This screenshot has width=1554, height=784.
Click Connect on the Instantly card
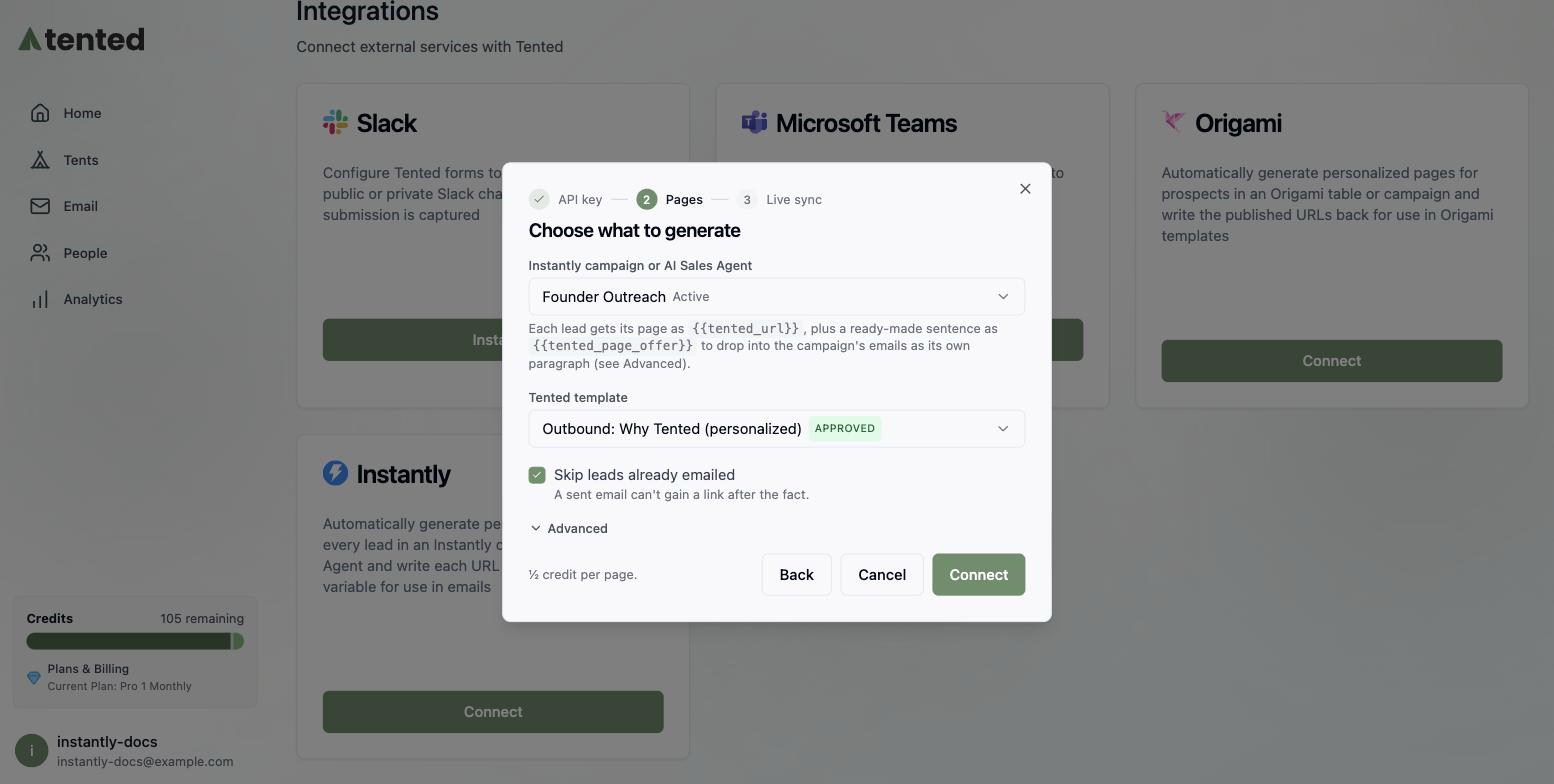[493, 712]
